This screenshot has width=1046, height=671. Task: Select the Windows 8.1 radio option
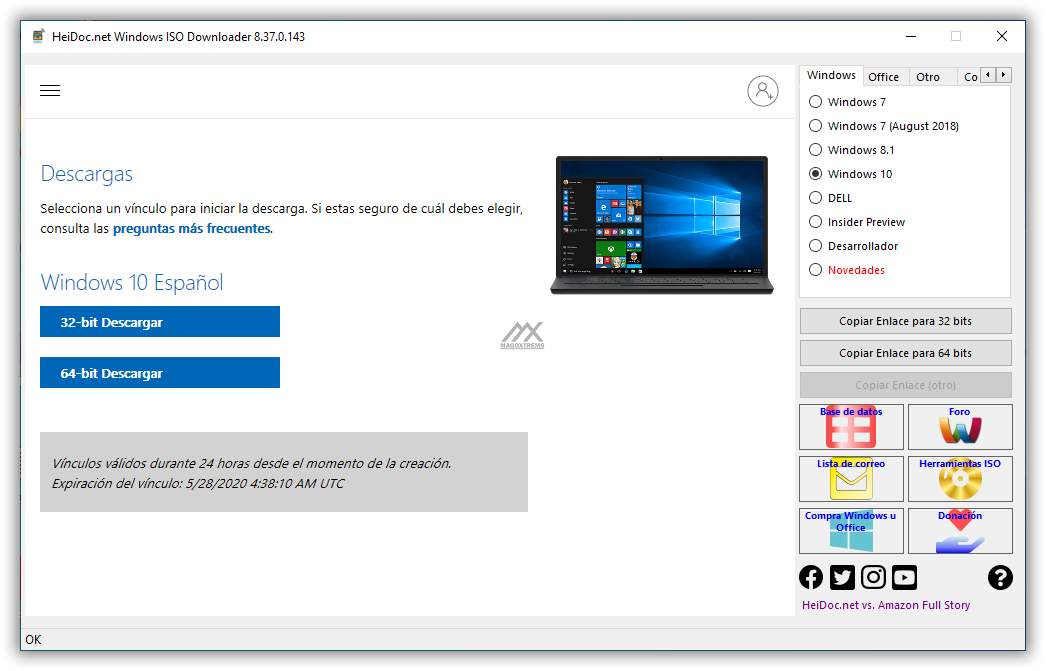click(815, 150)
